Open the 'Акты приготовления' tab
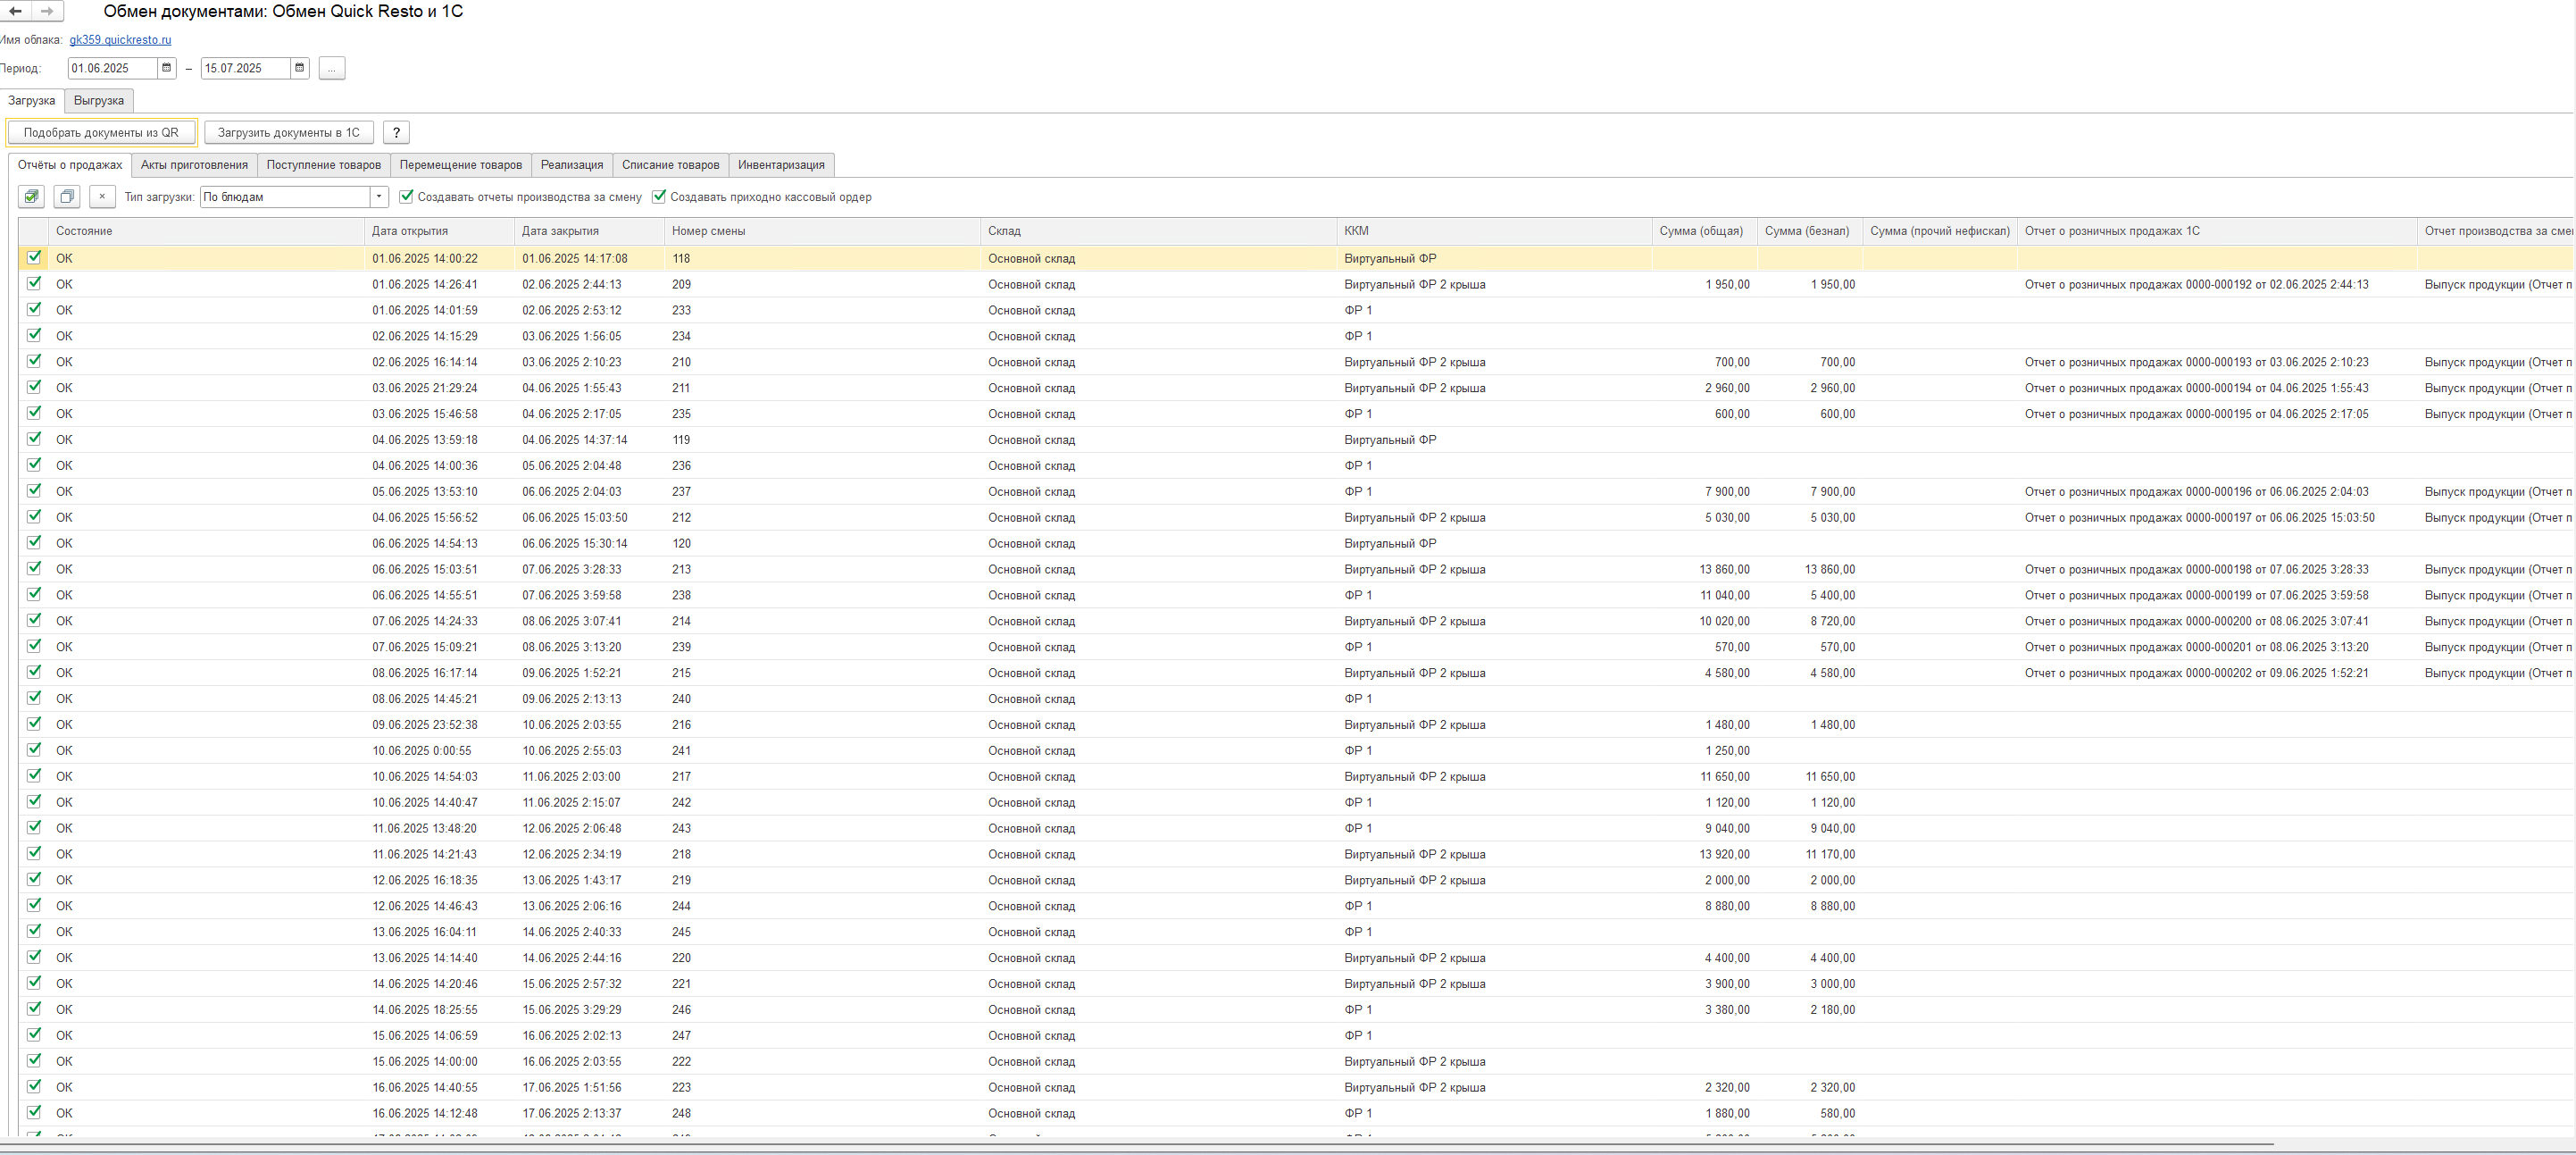The height and width of the screenshot is (1155, 2576). tap(194, 165)
